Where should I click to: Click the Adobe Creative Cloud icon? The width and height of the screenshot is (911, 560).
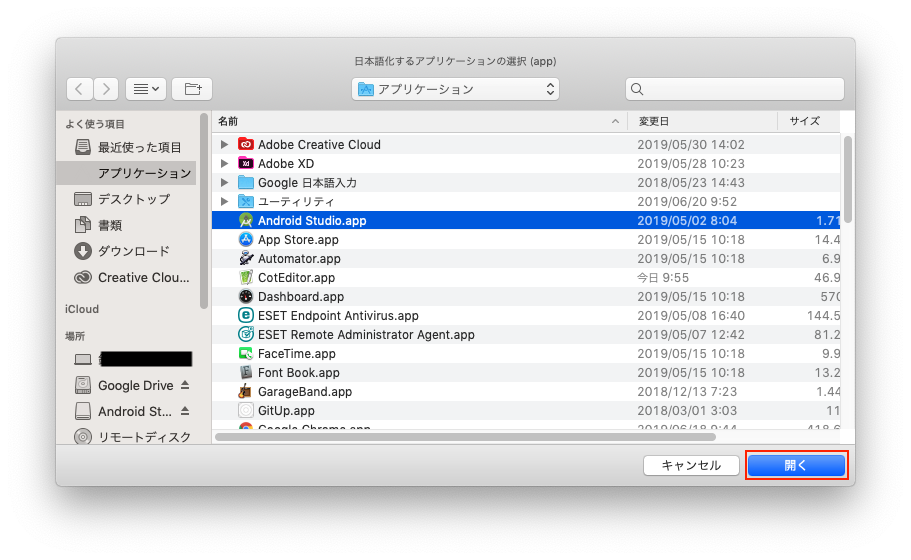(246, 144)
